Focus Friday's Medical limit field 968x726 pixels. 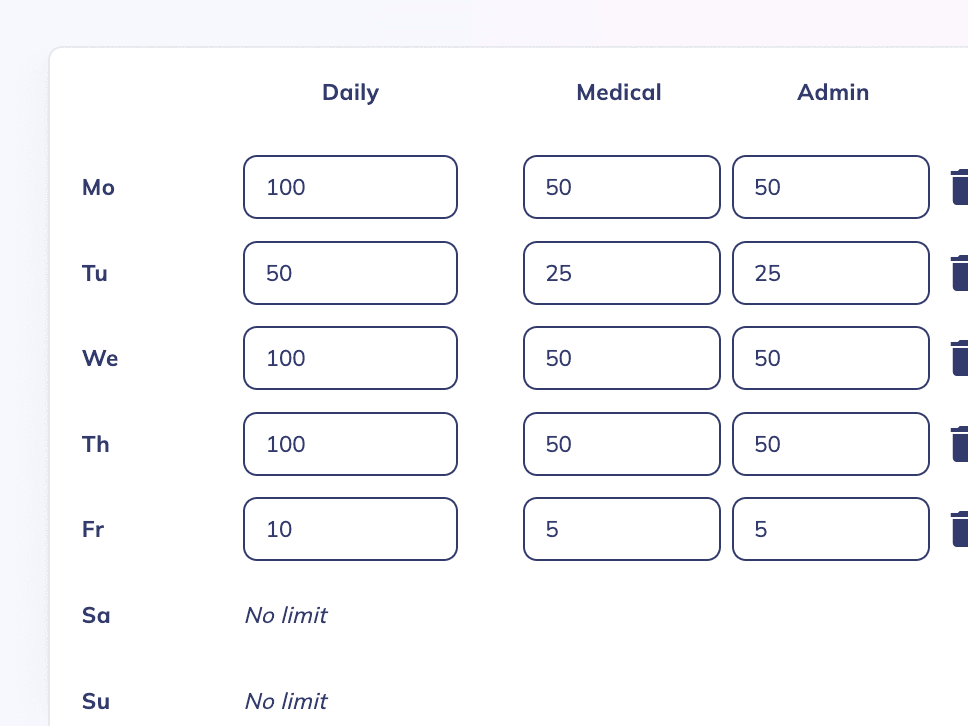point(621,529)
